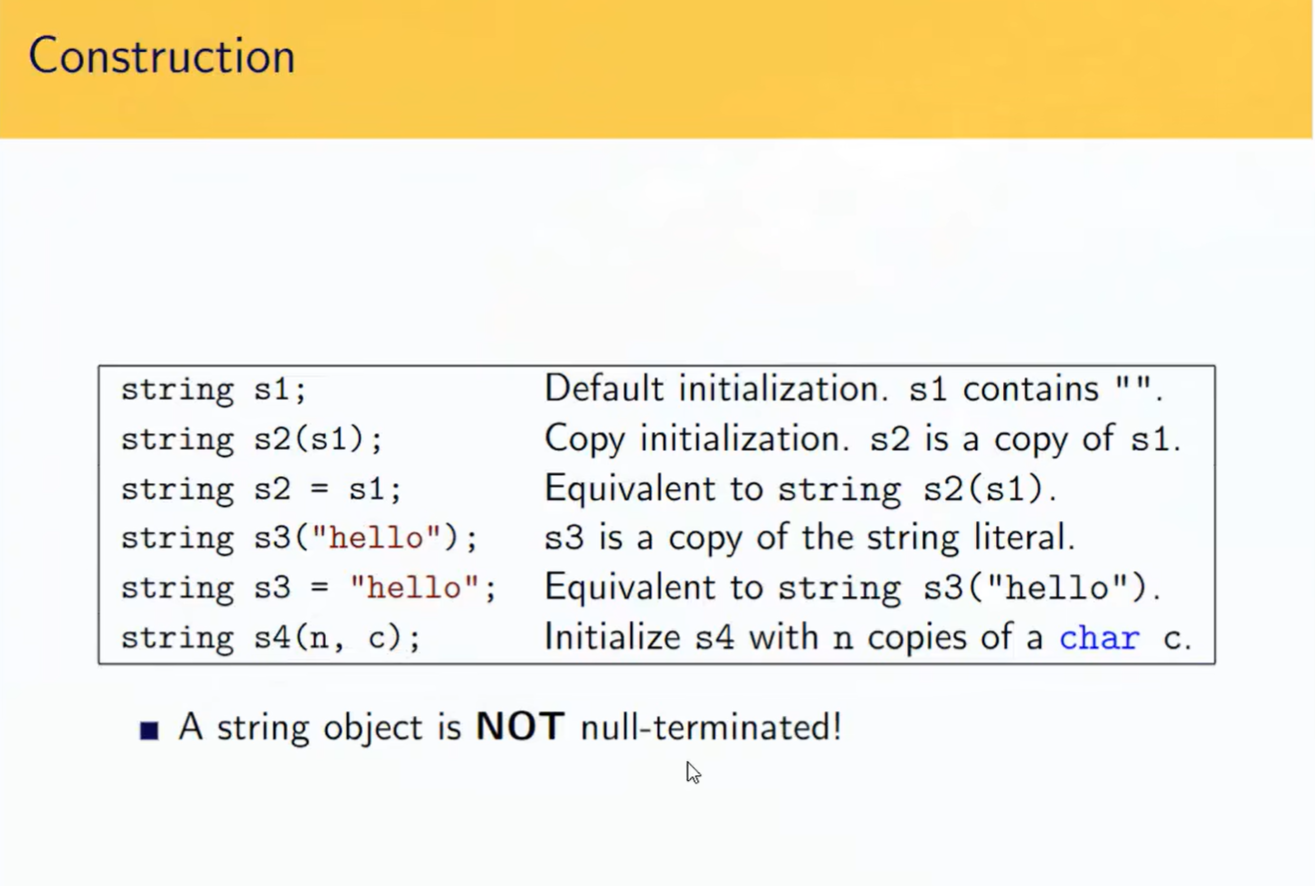Viewport: 1315px width, 886px height.
Task: Click "s3 is a copy of the string literal"
Action: (809, 538)
